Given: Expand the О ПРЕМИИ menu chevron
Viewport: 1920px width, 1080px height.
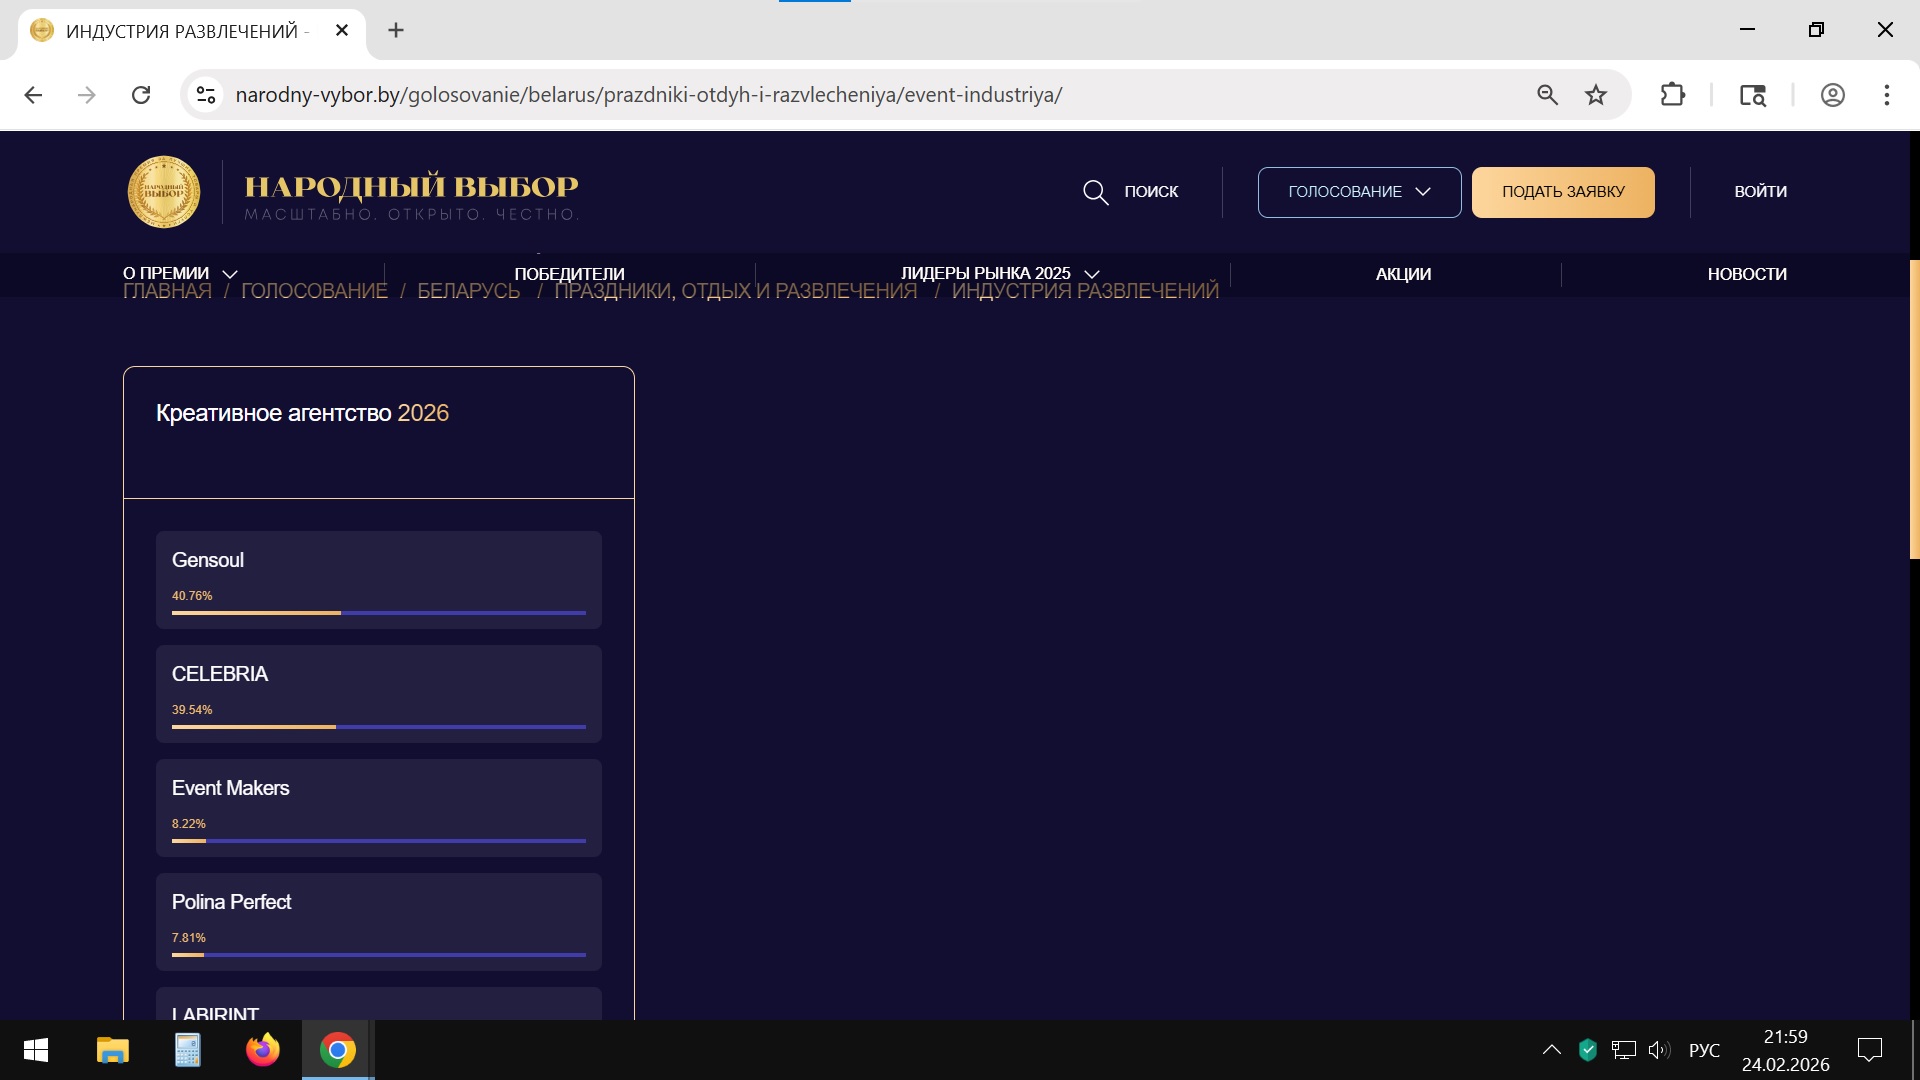Looking at the screenshot, I should point(230,274).
